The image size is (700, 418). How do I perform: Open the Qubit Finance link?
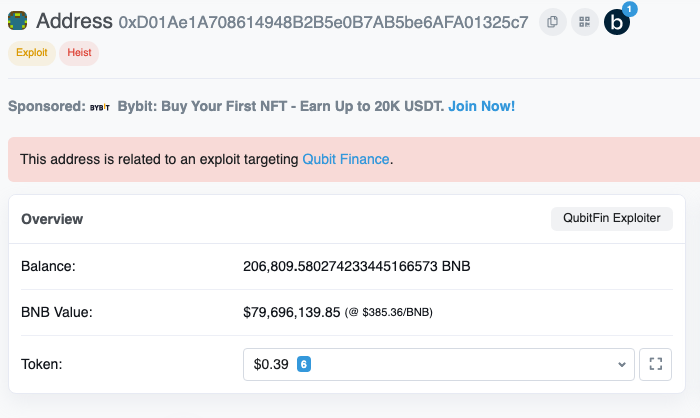(346, 159)
